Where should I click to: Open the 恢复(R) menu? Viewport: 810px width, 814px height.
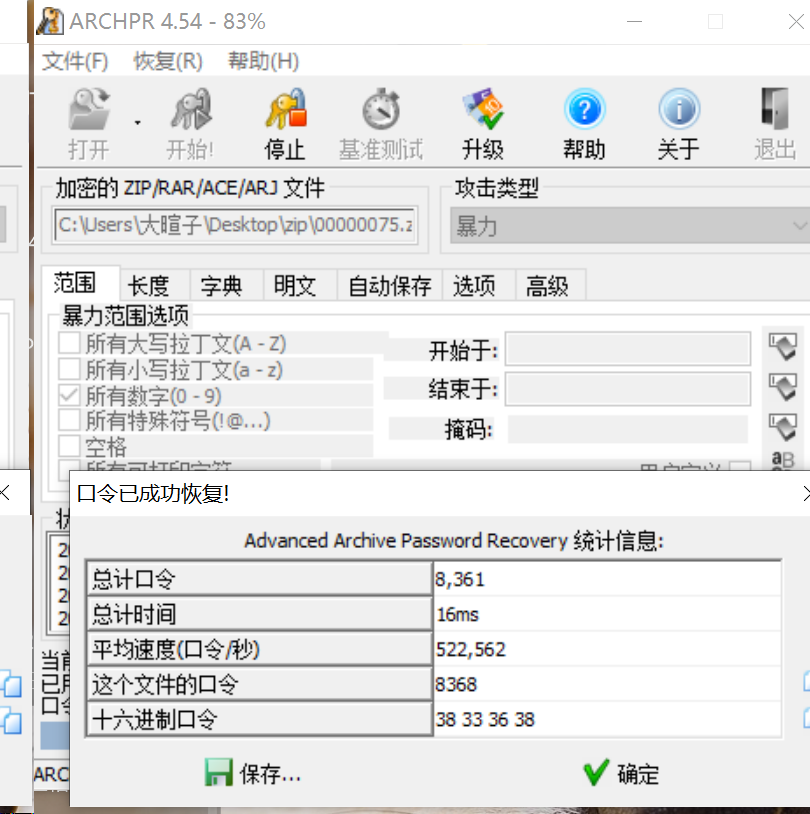tap(168, 61)
